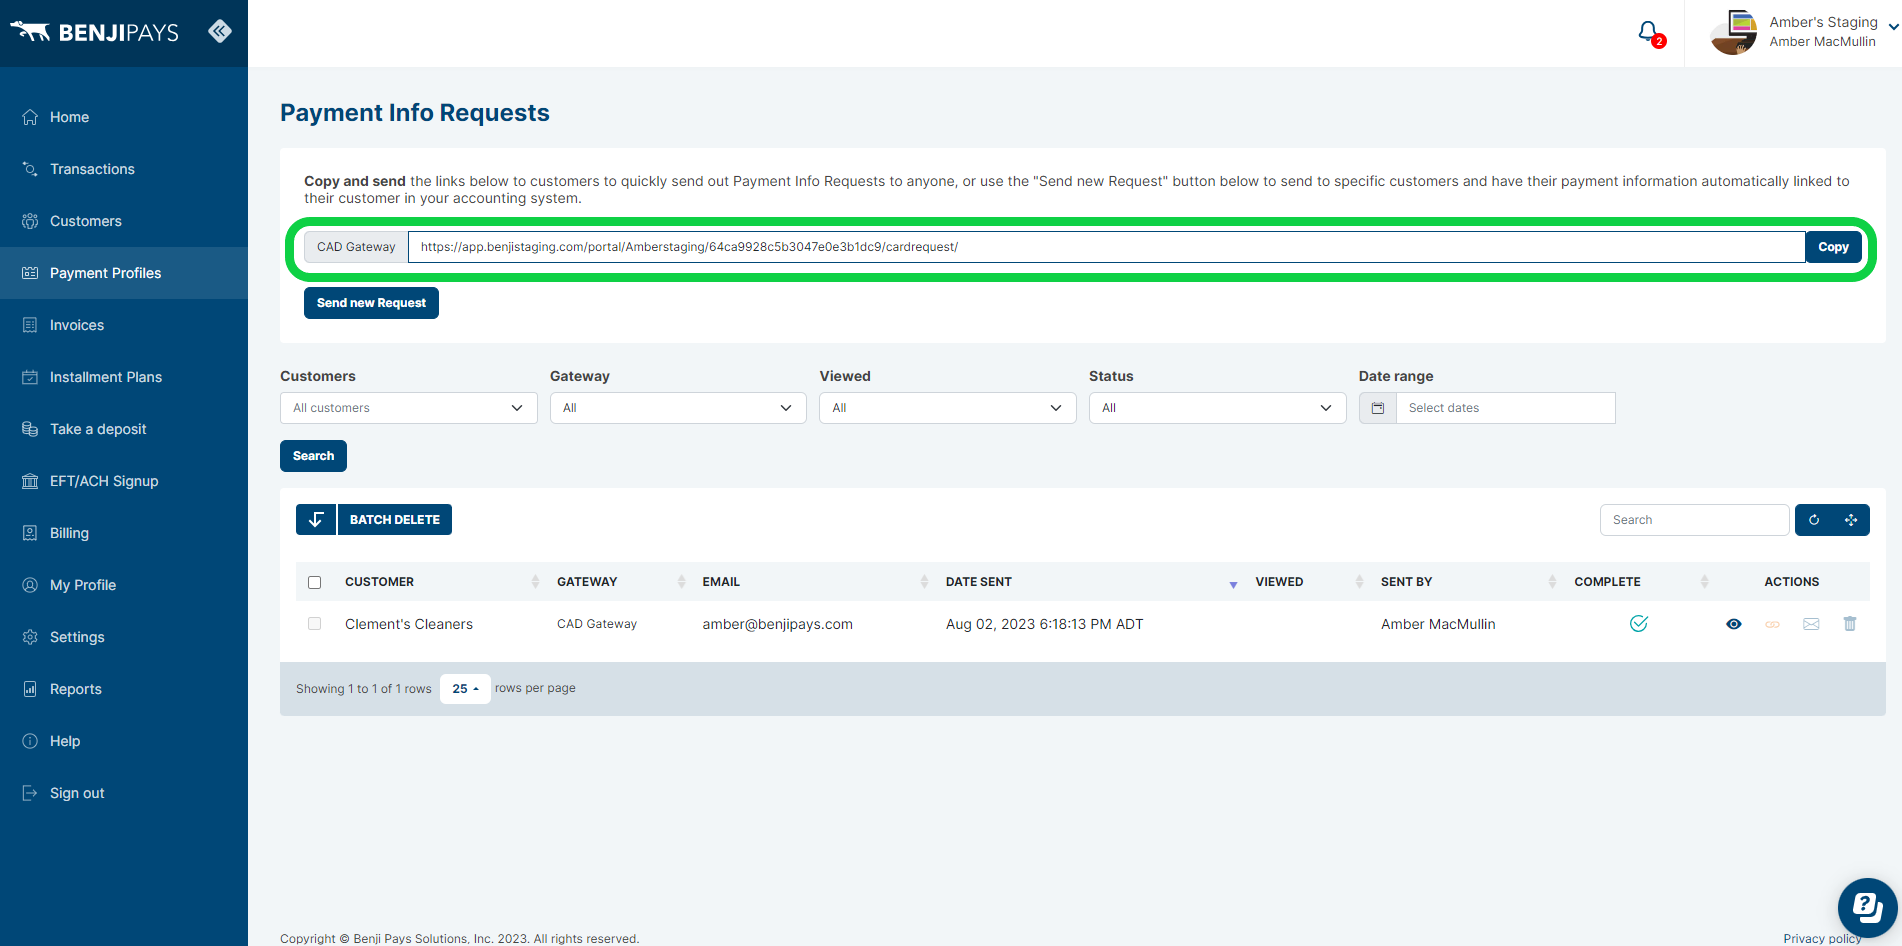Open the help chat widget
Screen dimensions: 1902x946
pyautogui.click(x=1868, y=908)
